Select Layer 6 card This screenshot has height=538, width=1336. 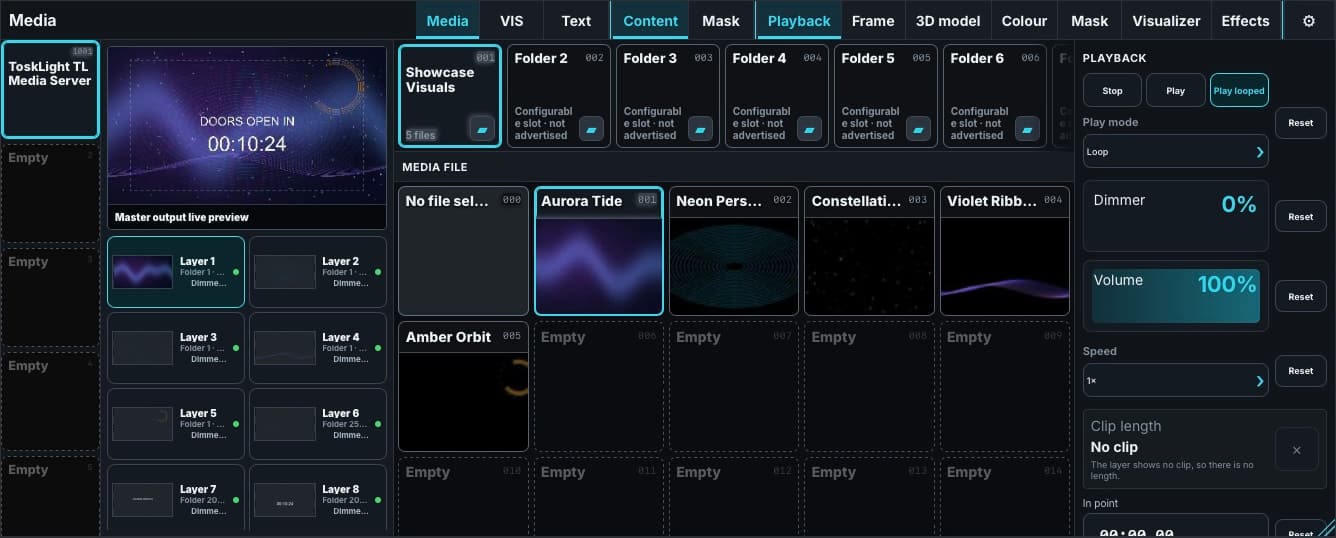point(318,424)
